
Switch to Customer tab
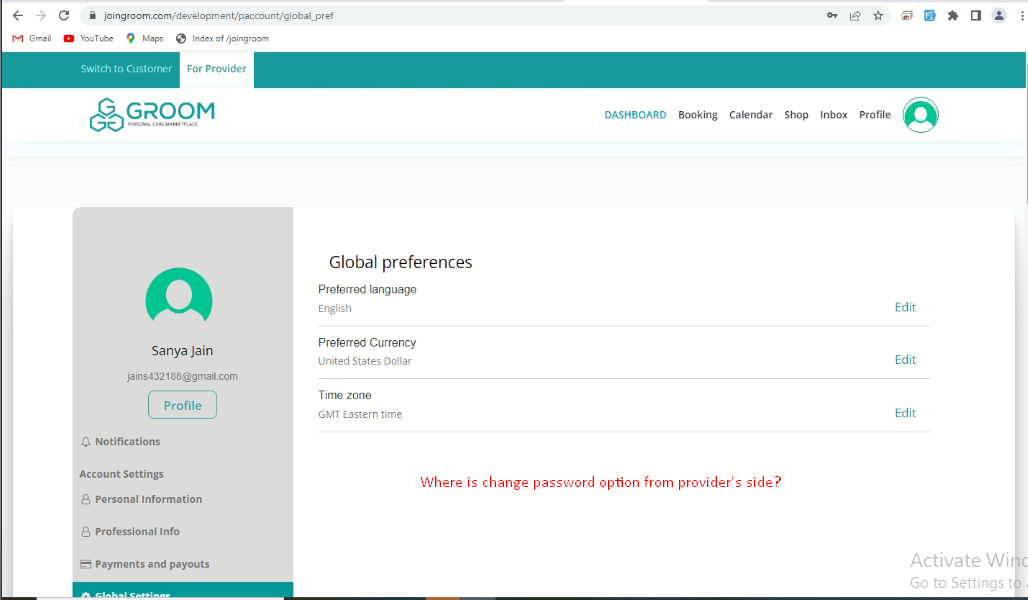pyautogui.click(x=126, y=69)
